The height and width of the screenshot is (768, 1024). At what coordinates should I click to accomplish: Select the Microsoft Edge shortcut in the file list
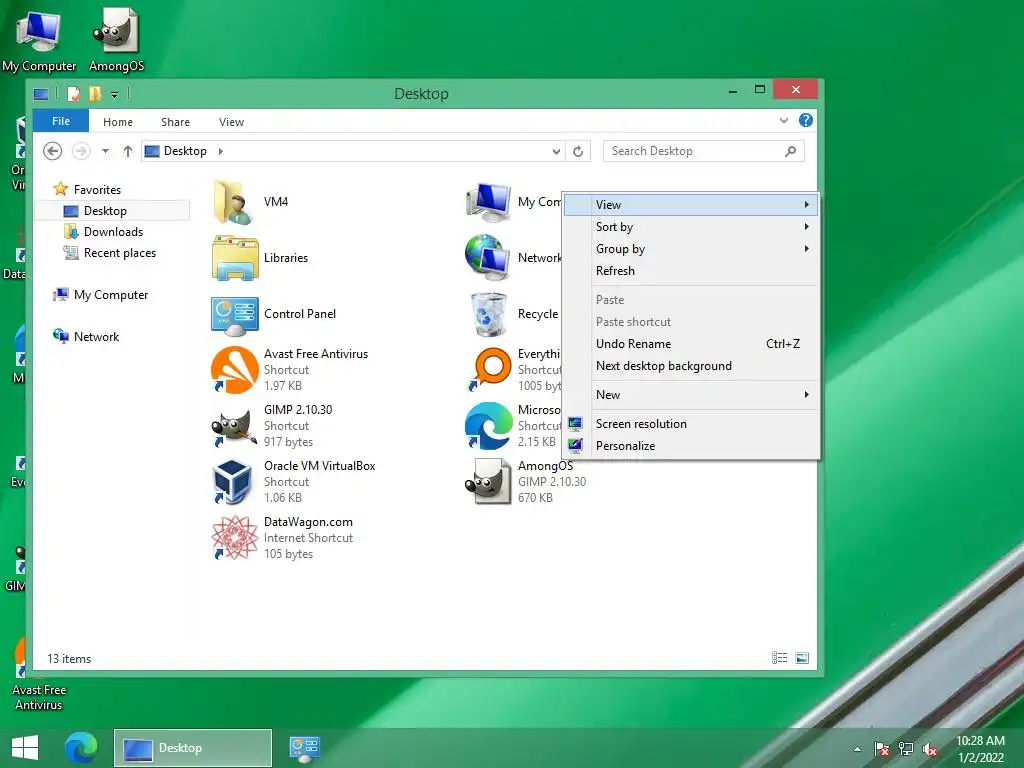pyautogui.click(x=488, y=426)
